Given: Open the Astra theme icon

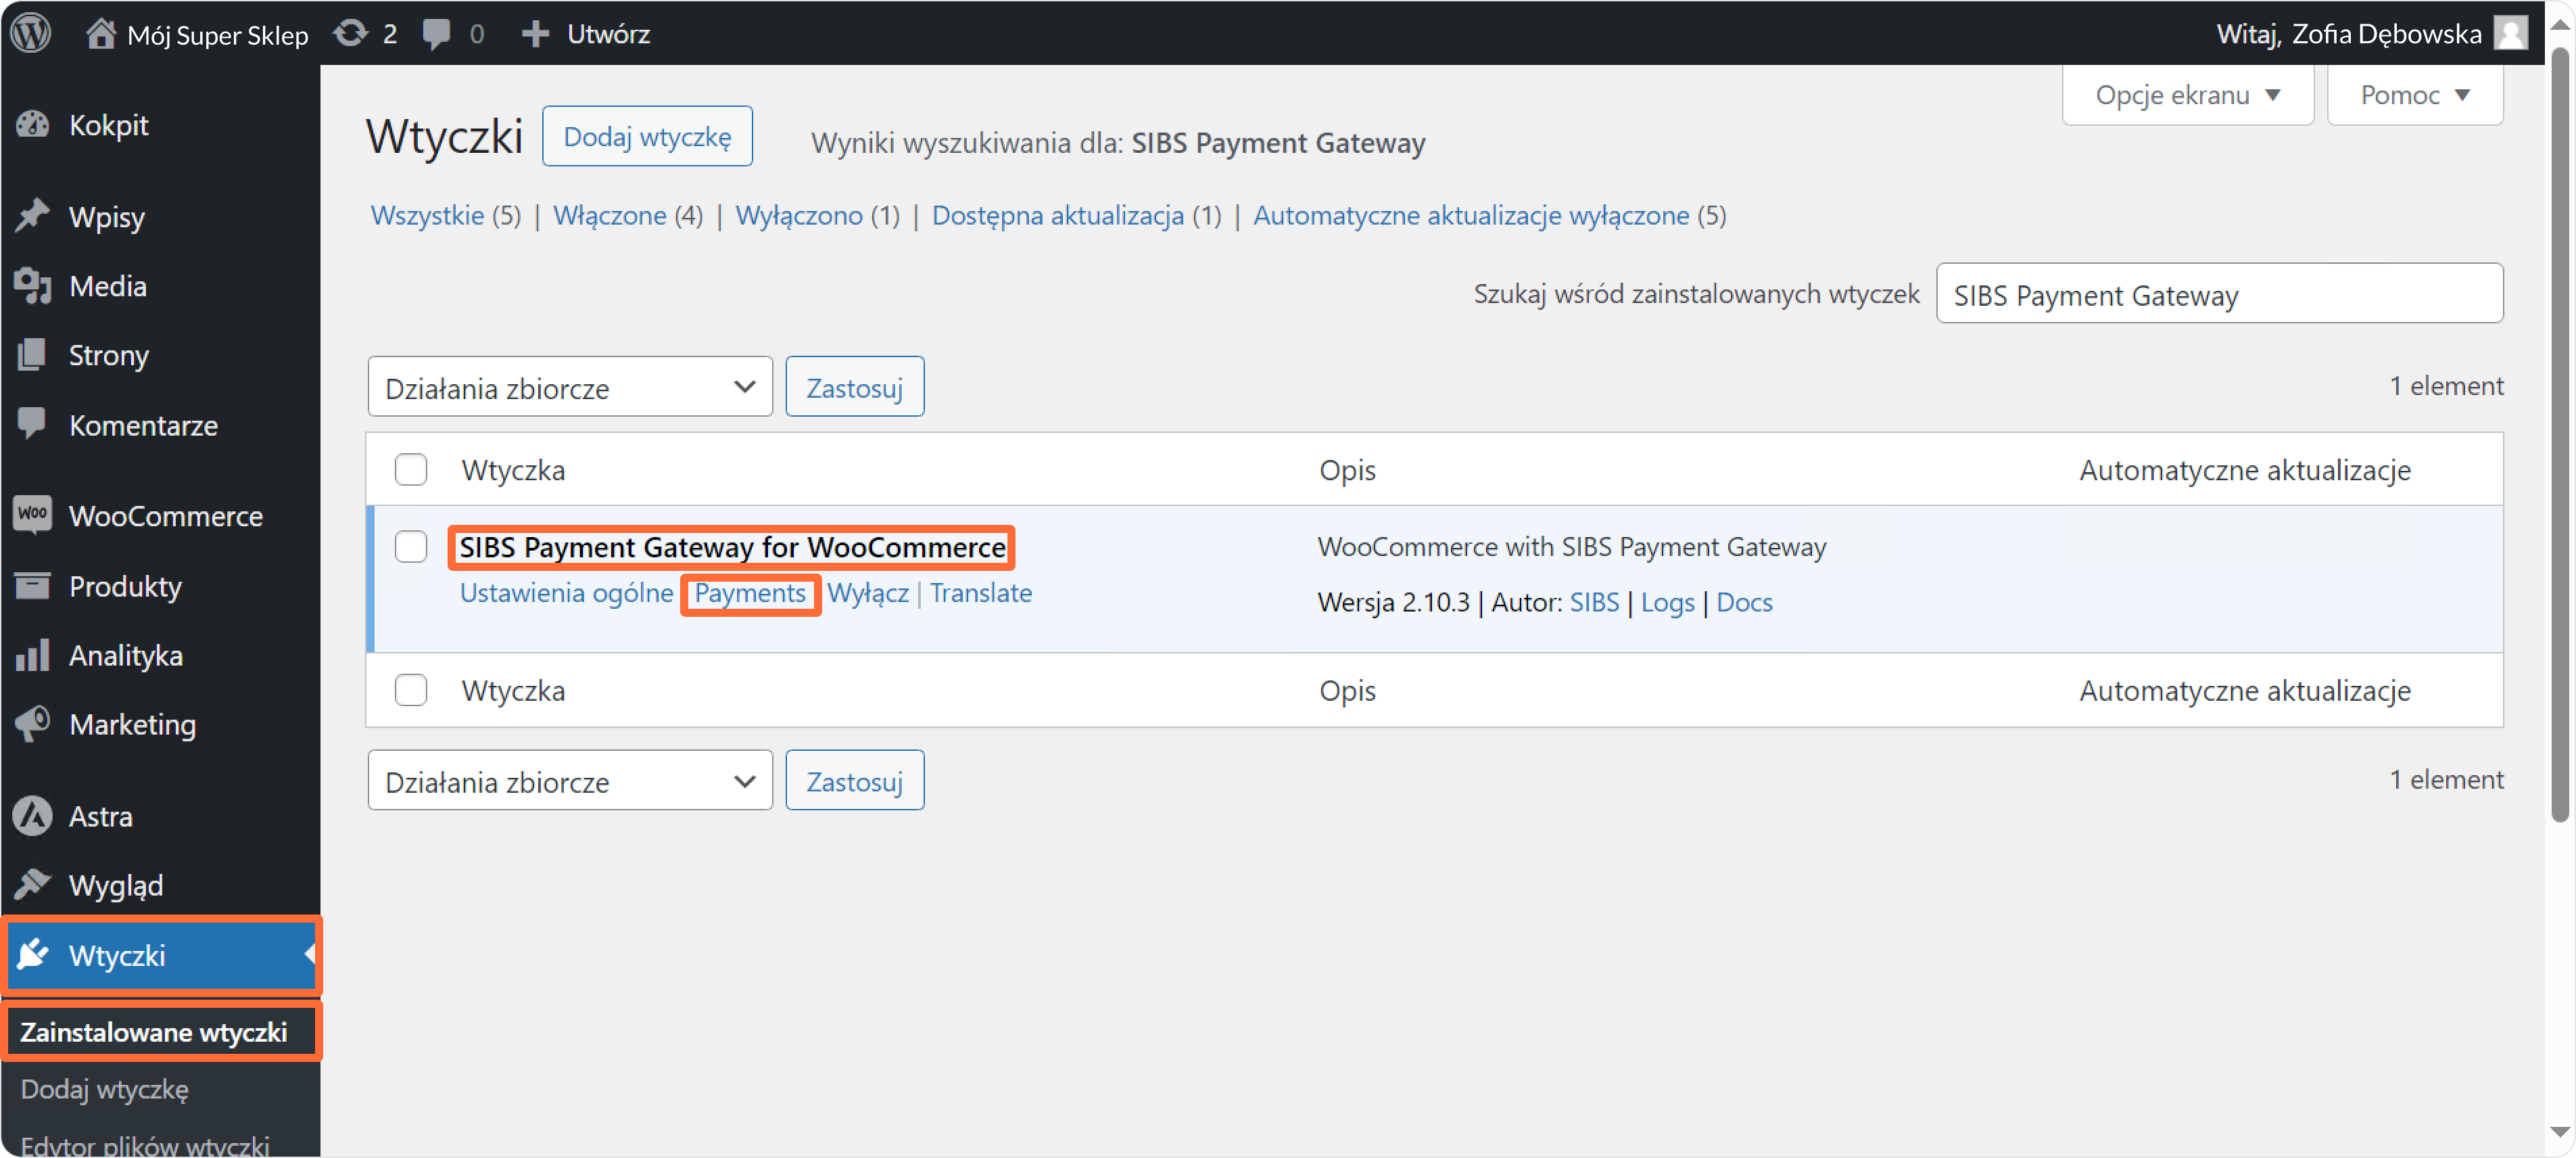Looking at the screenshot, I should coord(33,816).
